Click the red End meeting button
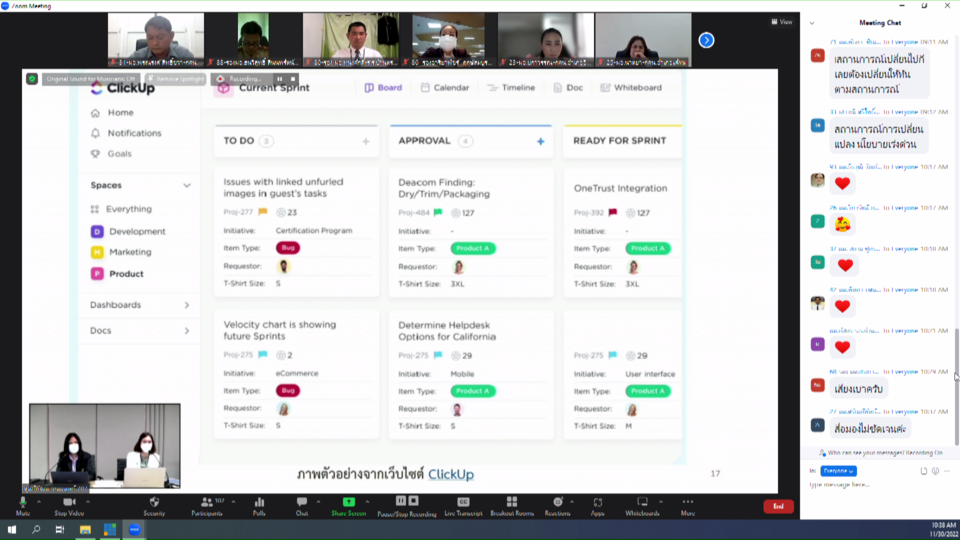This screenshot has width=960, height=540. click(777, 507)
